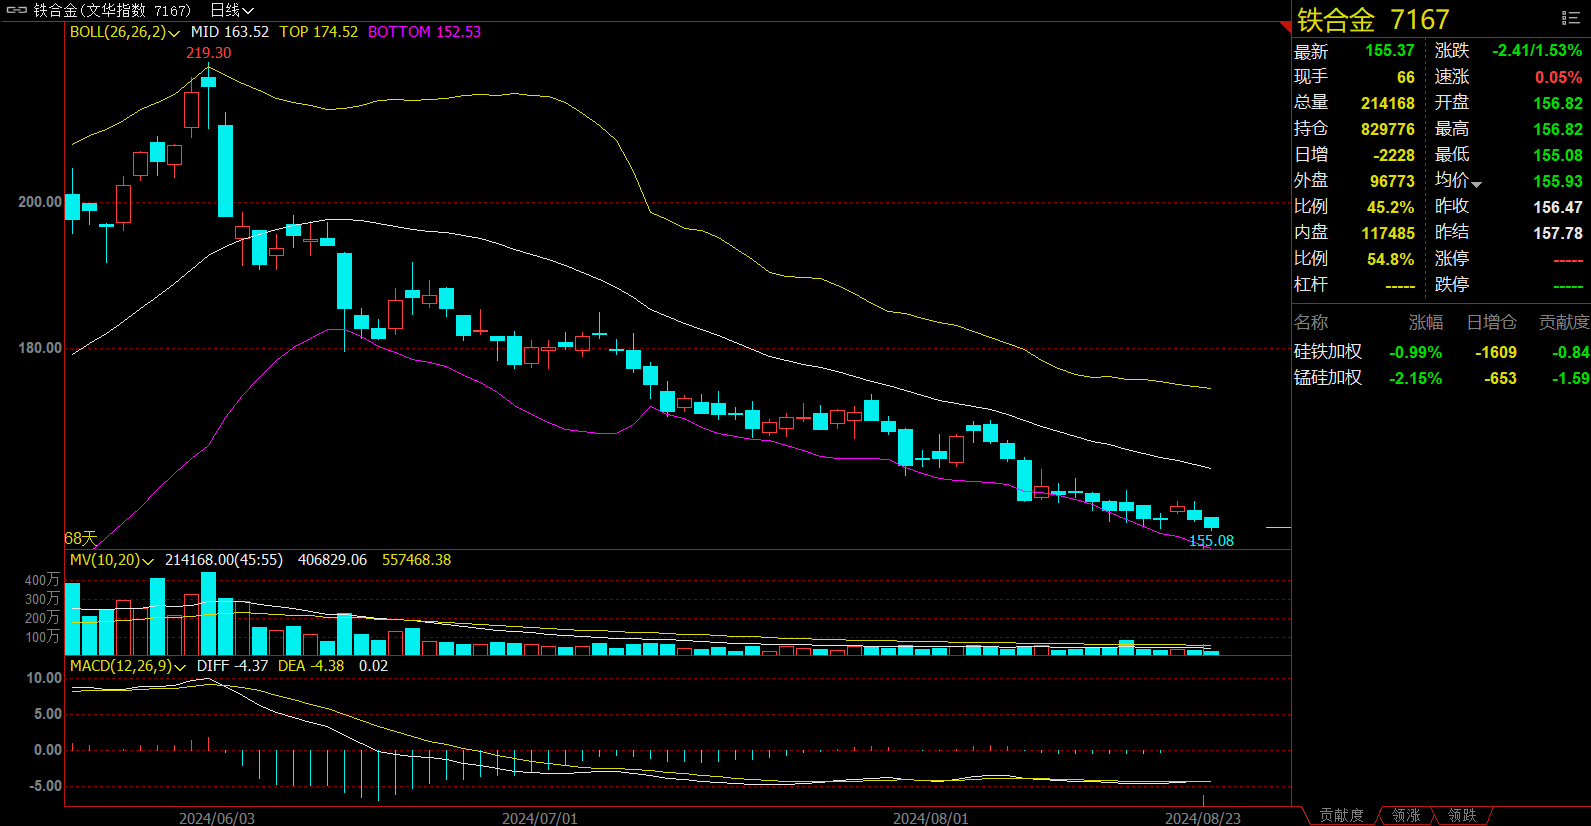Click the volume value 214168.00(45:55)

click(x=224, y=560)
